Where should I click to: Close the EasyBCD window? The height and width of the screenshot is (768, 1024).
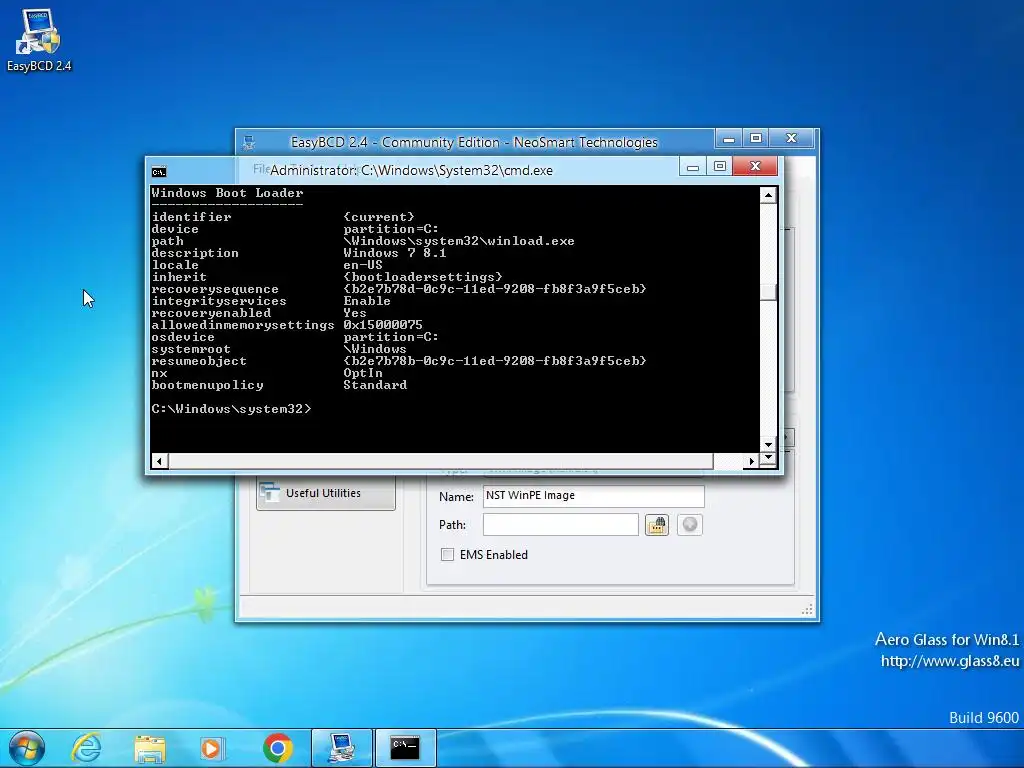click(792, 138)
